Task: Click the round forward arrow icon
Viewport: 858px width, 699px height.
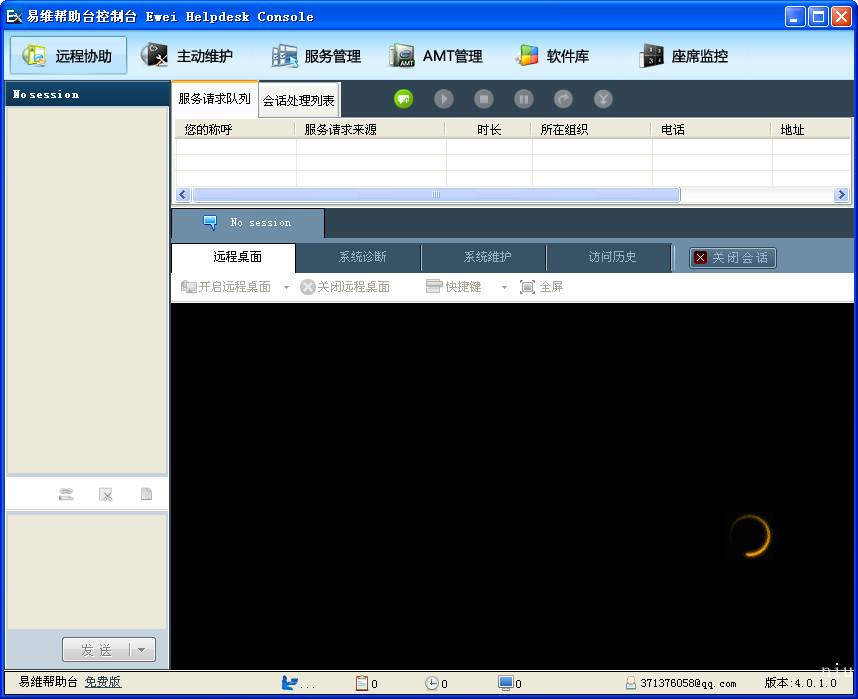Action: [x=564, y=99]
